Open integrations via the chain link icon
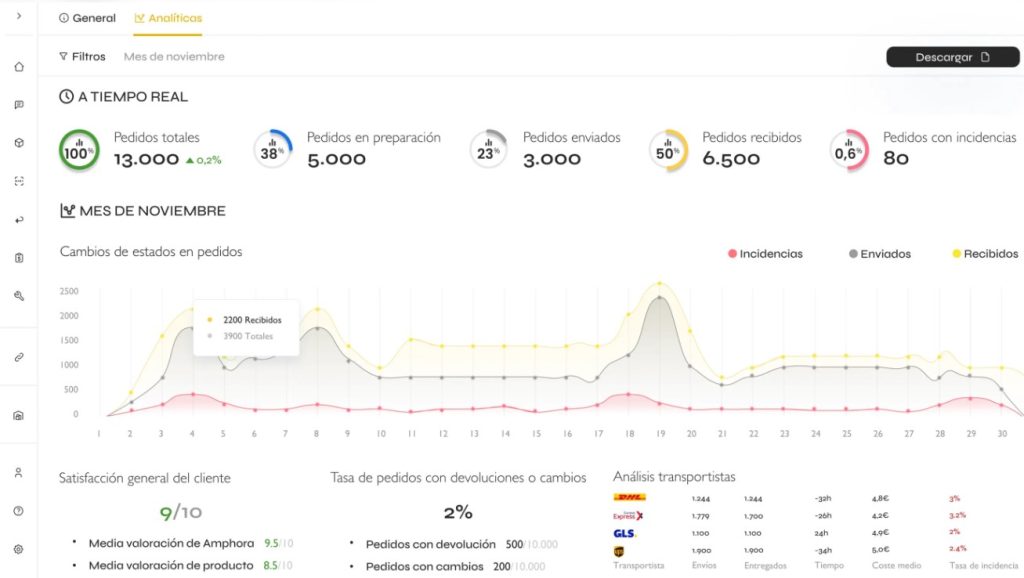 click(19, 357)
